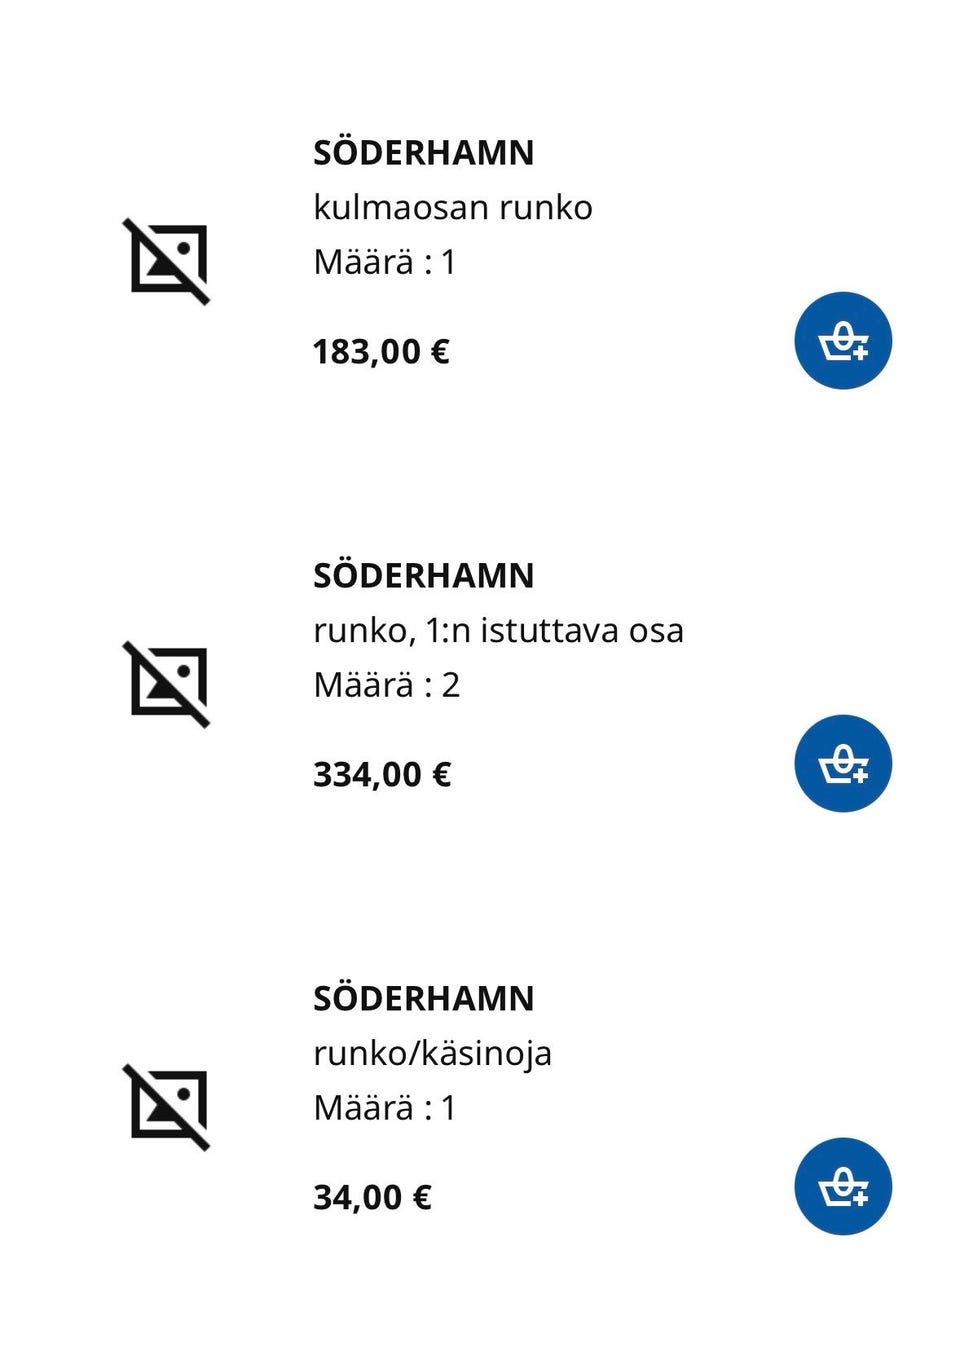Click the 183,00 € price
The width and height of the screenshot is (960, 1369).
point(381,352)
